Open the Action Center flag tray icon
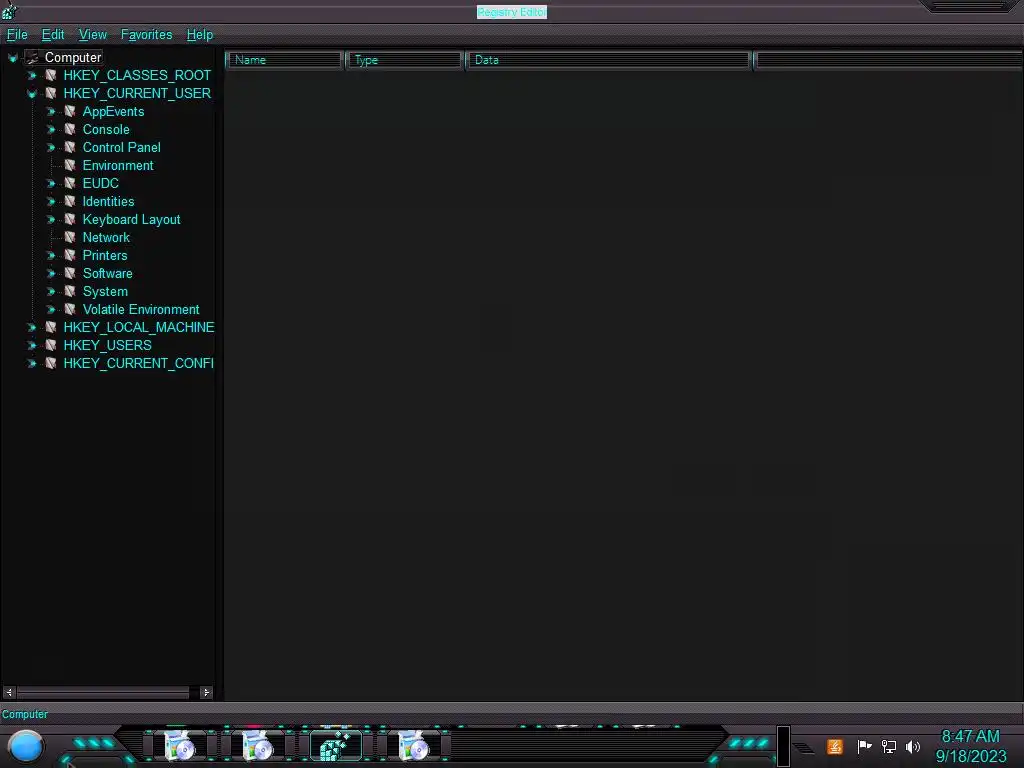The image size is (1024, 768). tap(864, 746)
